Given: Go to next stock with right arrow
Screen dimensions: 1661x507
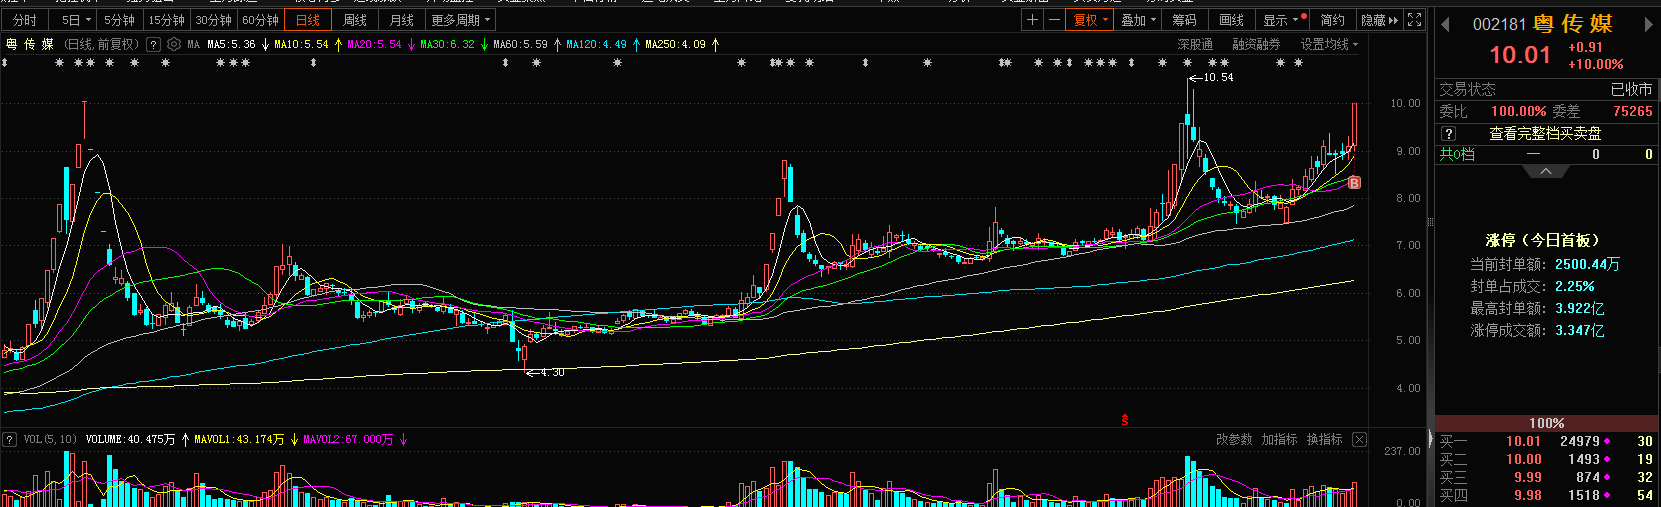Looking at the screenshot, I should tap(1649, 25).
